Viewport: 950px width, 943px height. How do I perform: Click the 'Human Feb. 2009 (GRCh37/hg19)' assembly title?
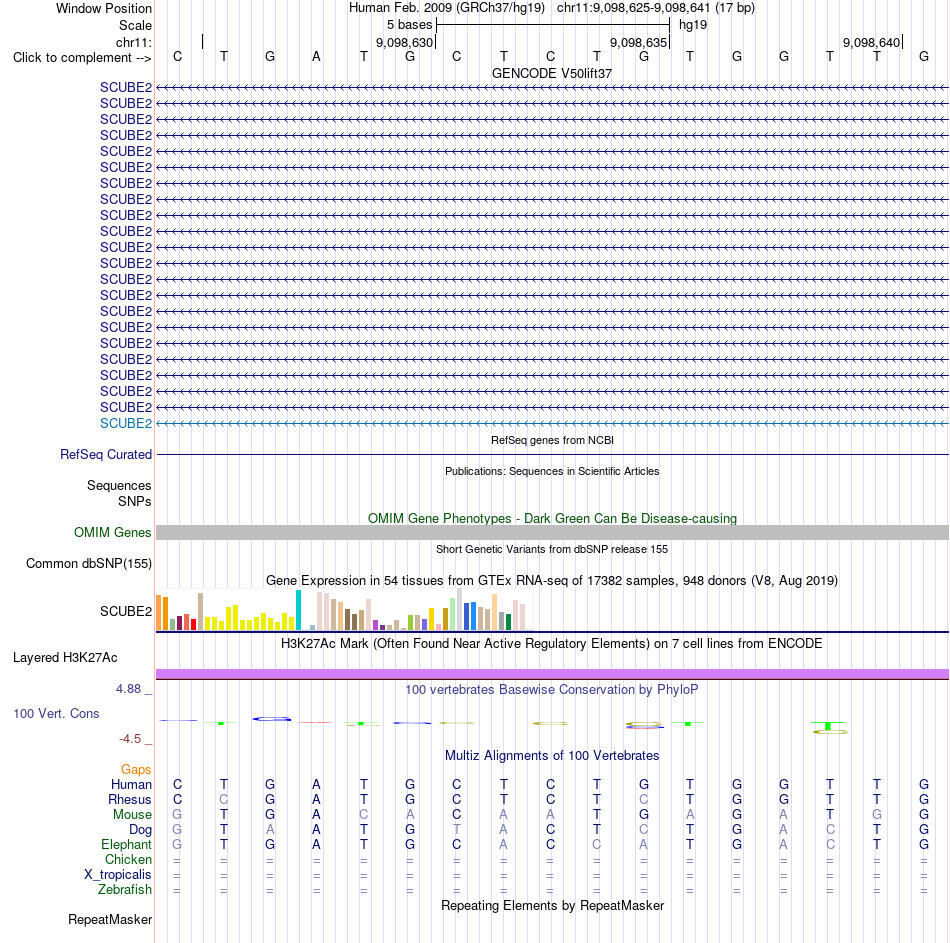(x=447, y=8)
